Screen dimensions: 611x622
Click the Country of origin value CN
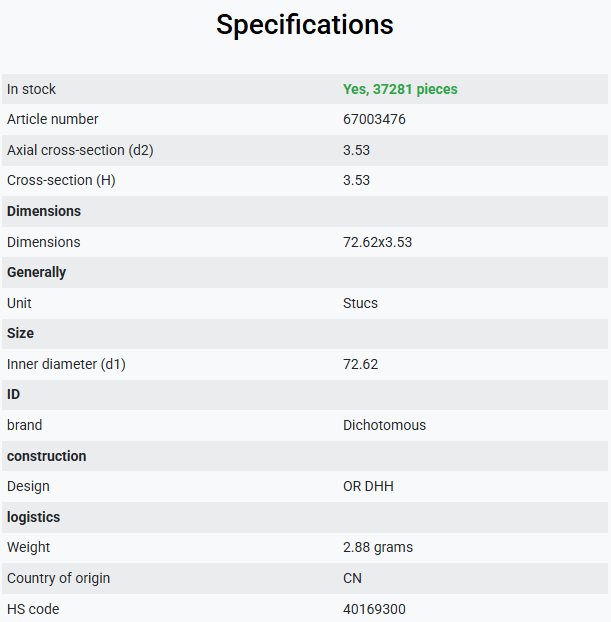(x=352, y=579)
